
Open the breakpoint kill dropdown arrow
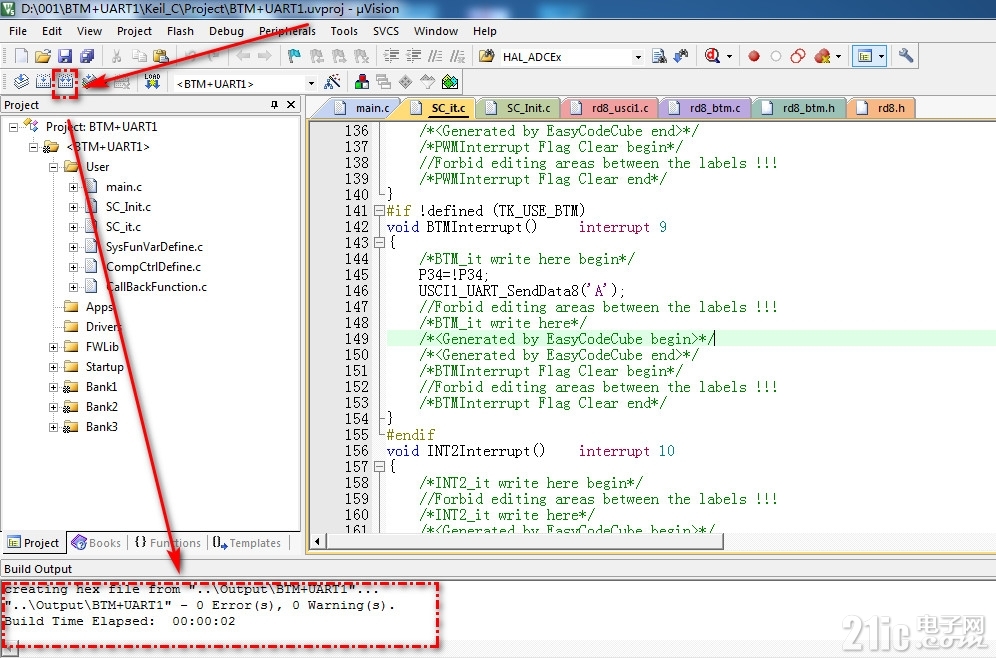click(838, 57)
